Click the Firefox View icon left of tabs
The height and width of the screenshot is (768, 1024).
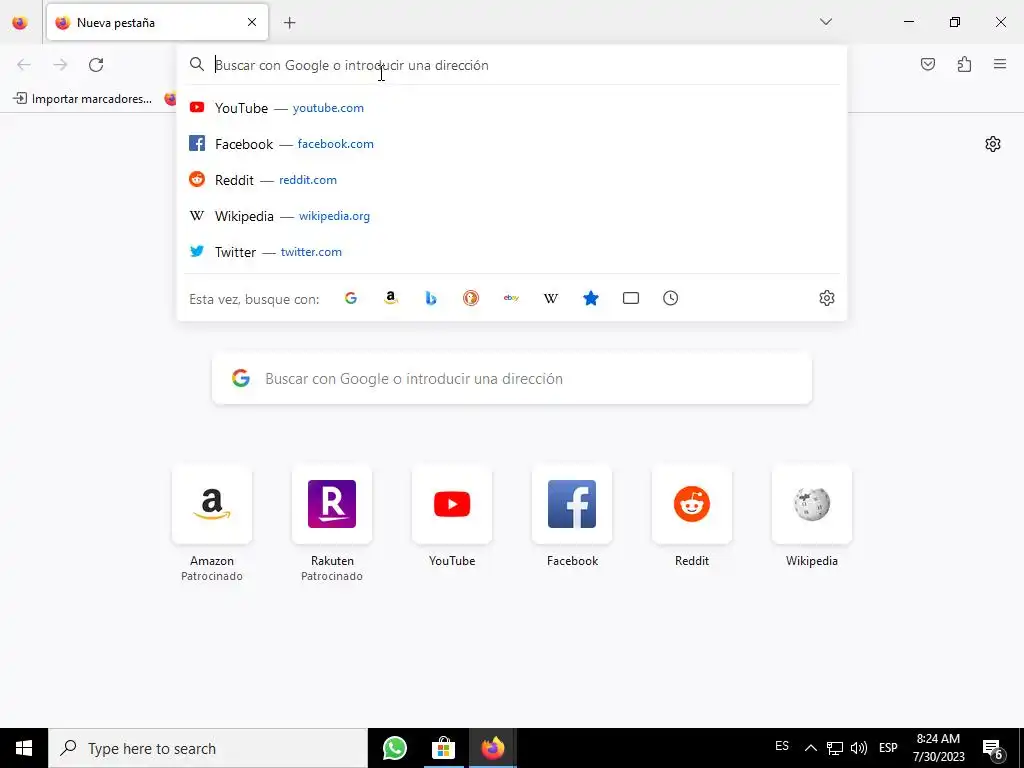(20, 23)
